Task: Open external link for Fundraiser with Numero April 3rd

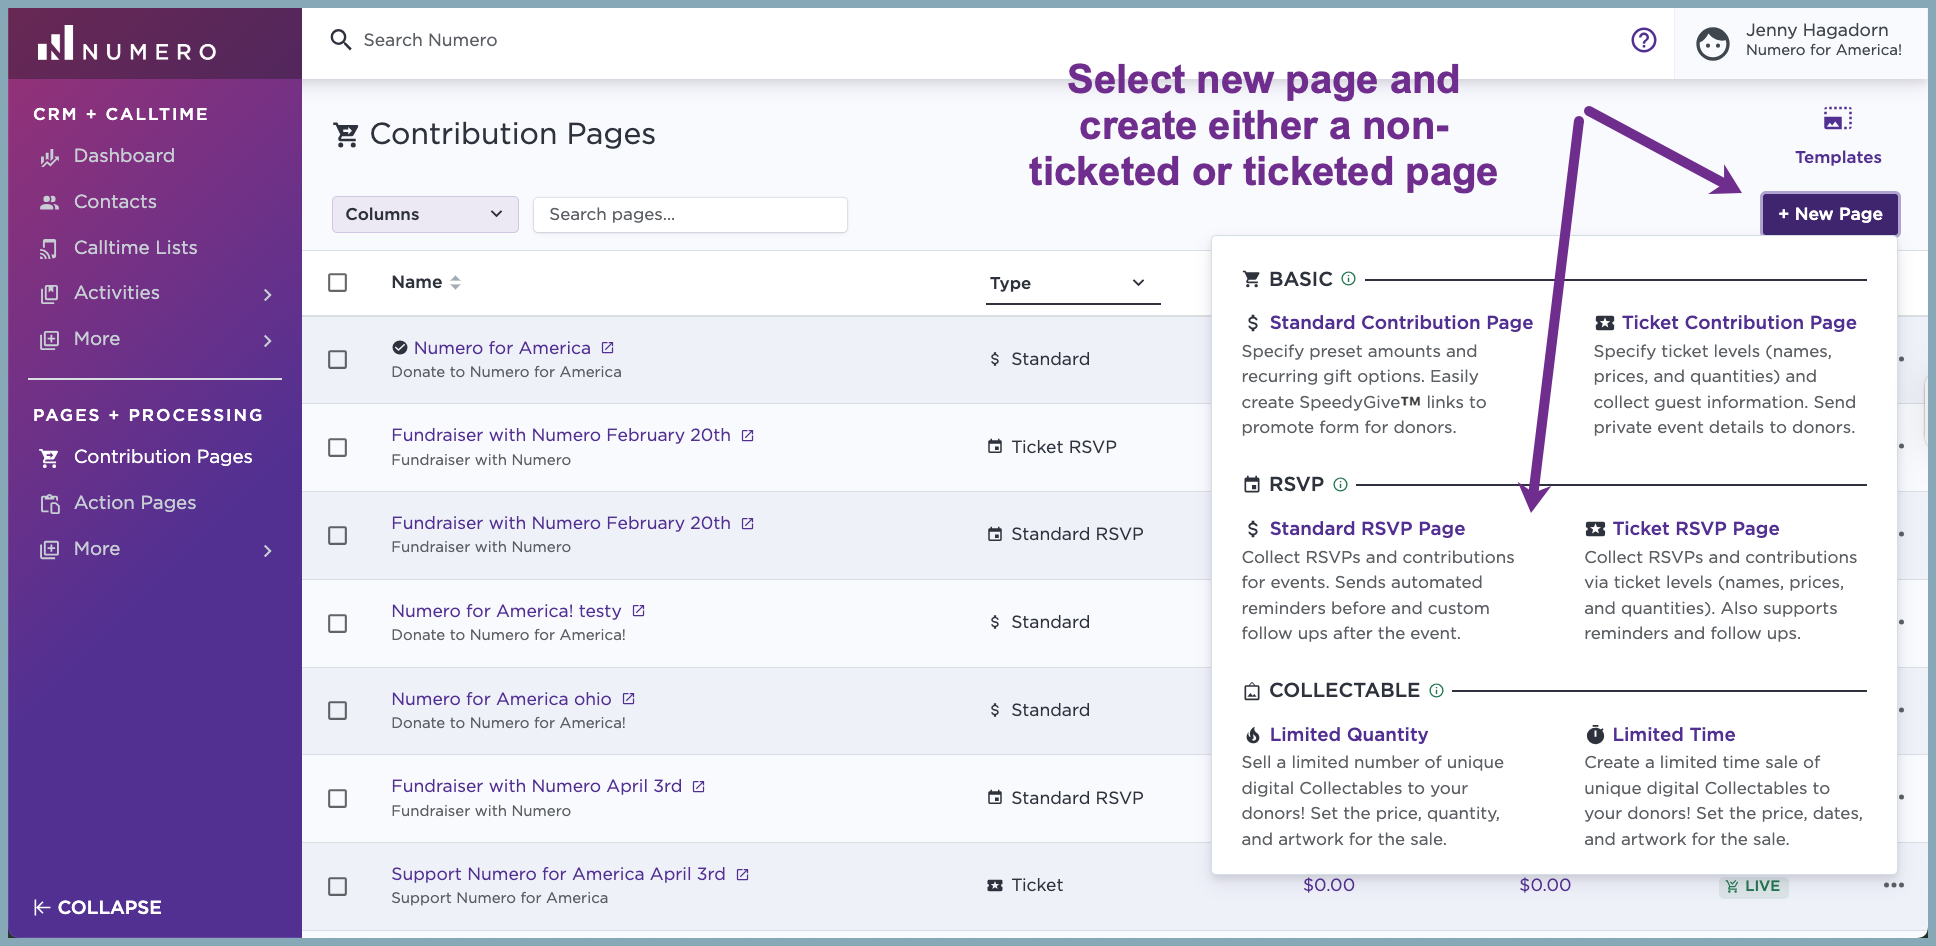Action: pyautogui.click(x=698, y=787)
